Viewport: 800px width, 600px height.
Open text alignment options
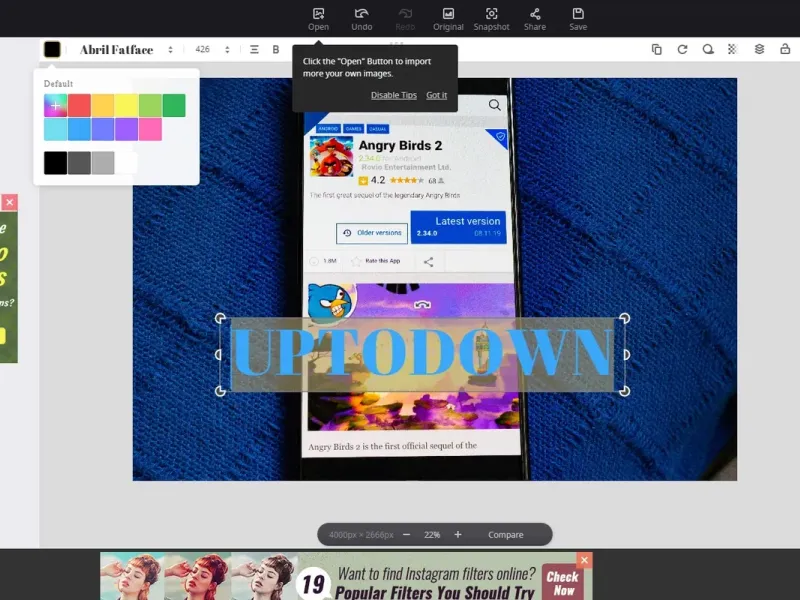[254, 49]
